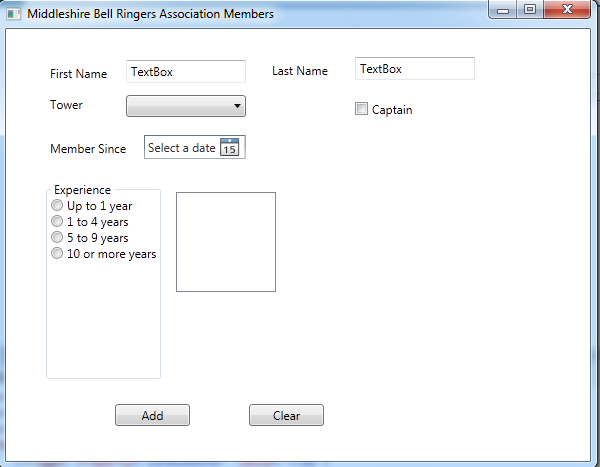
Task: Minimize the Bell Ringers window
Action: coord(503,10)
